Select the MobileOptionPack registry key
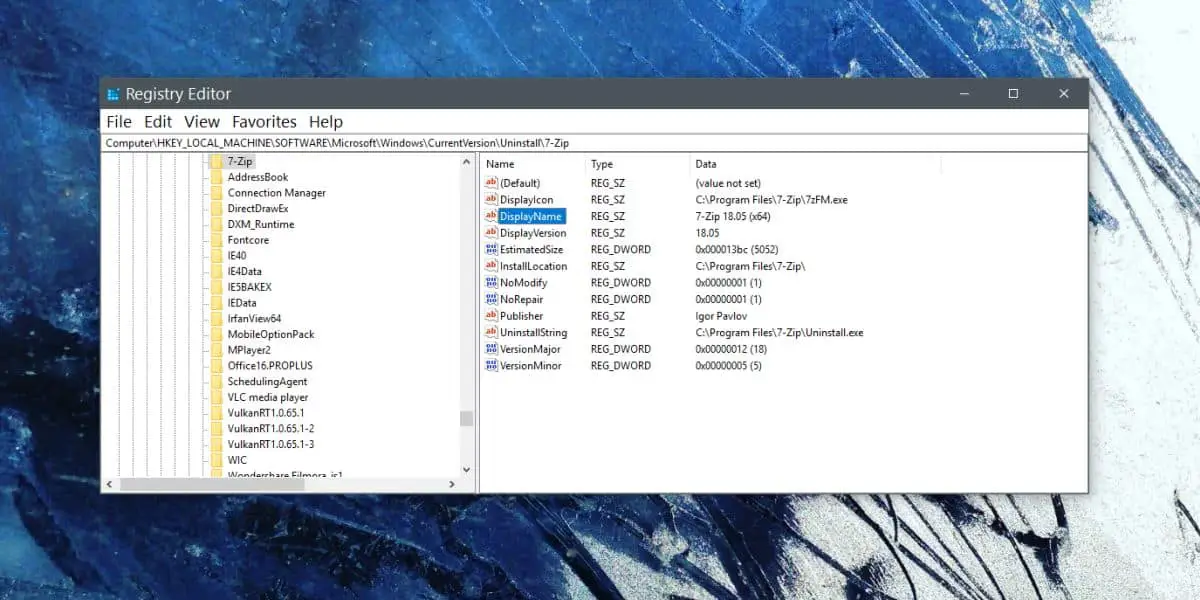Image resolution: width=1200 pixels, height=600 pixels. click(x=271, y=334)
